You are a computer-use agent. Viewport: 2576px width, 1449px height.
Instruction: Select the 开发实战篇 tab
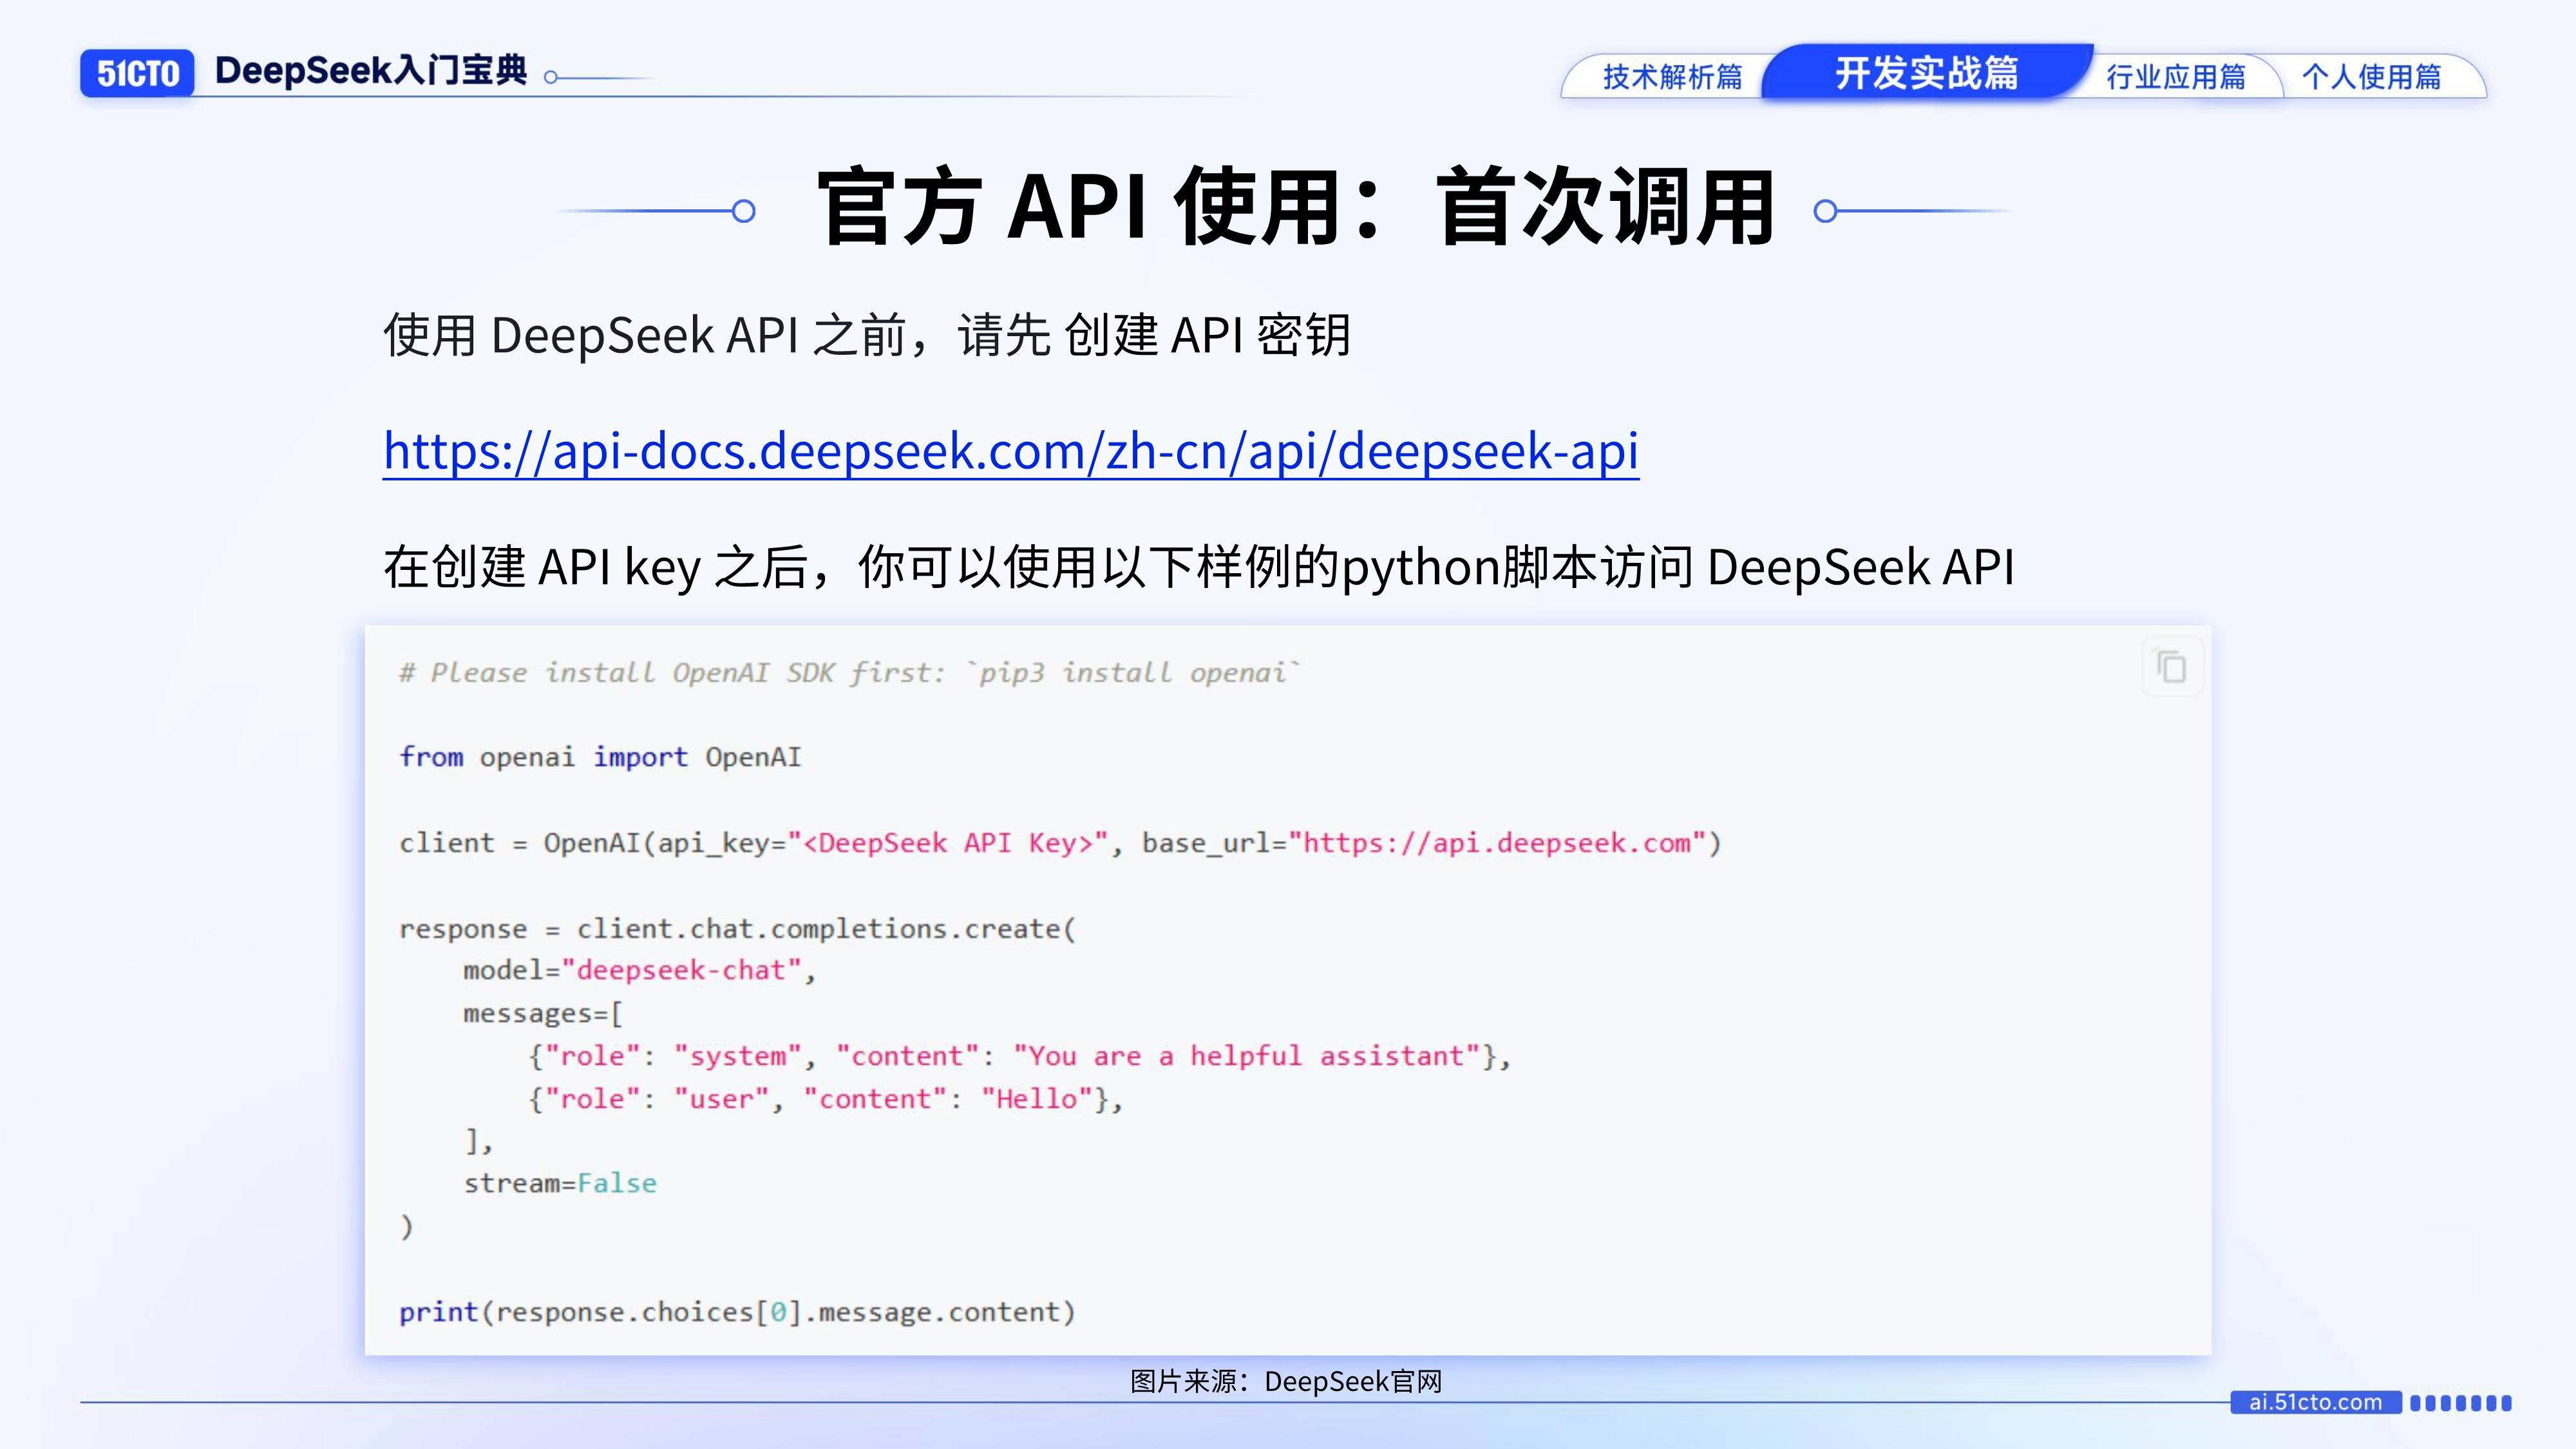[x=1926, y=73]
